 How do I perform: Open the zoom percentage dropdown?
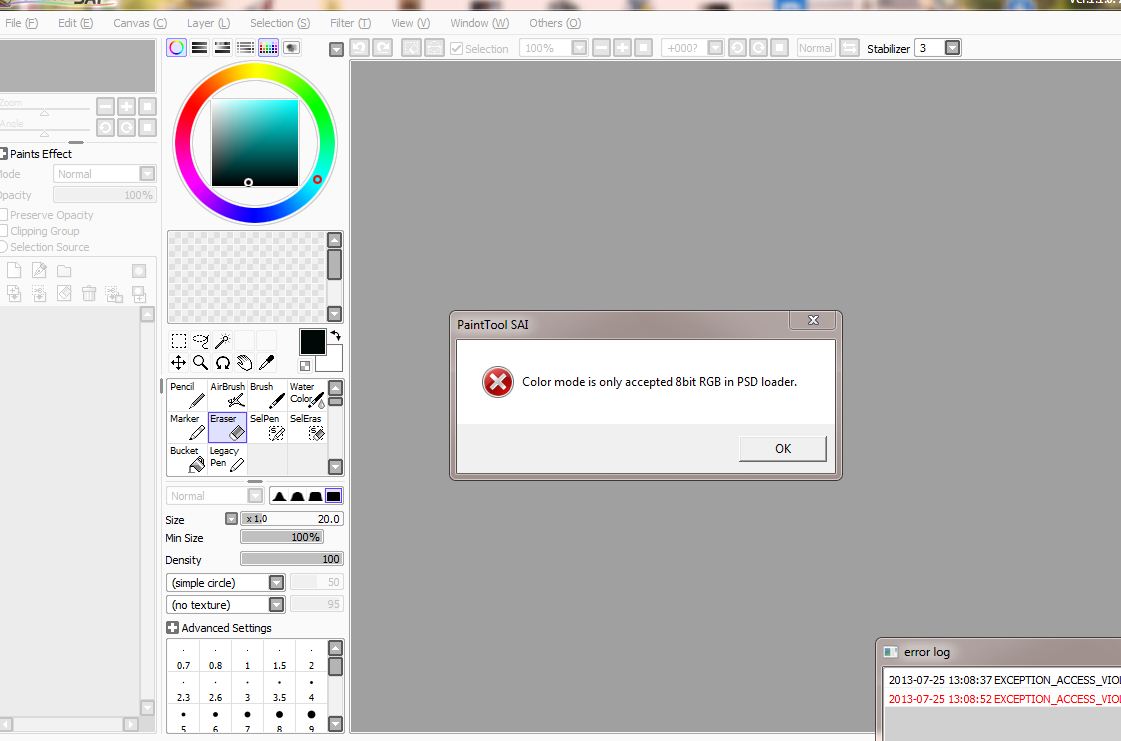tap(579, 48)
